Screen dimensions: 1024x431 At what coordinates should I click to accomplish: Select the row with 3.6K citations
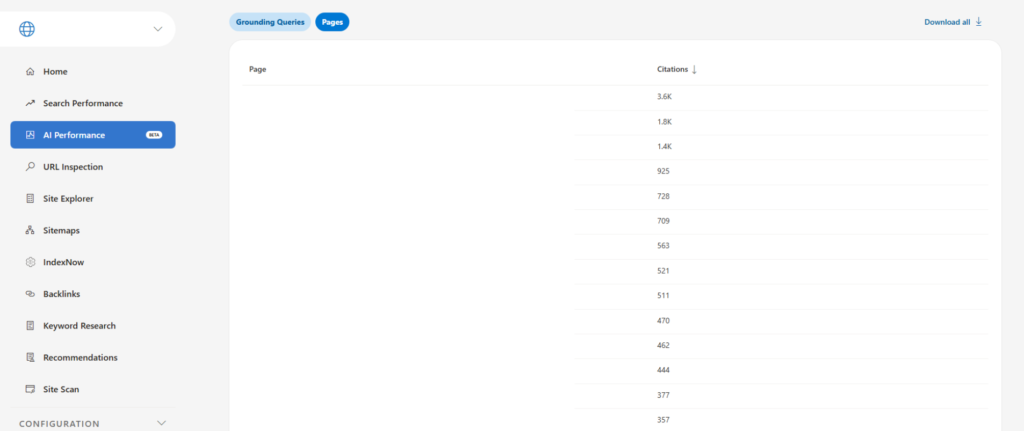coord(664,97)
